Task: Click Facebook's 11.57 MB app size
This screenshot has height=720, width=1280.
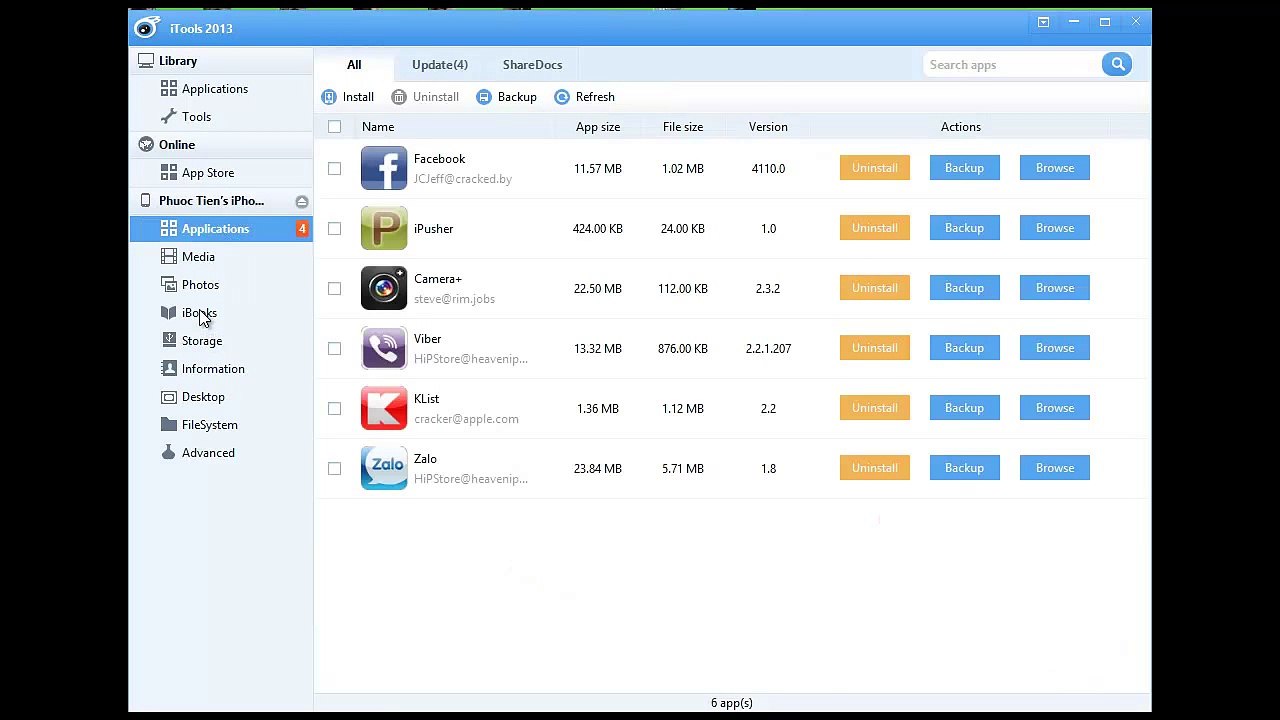Action: 598,169
